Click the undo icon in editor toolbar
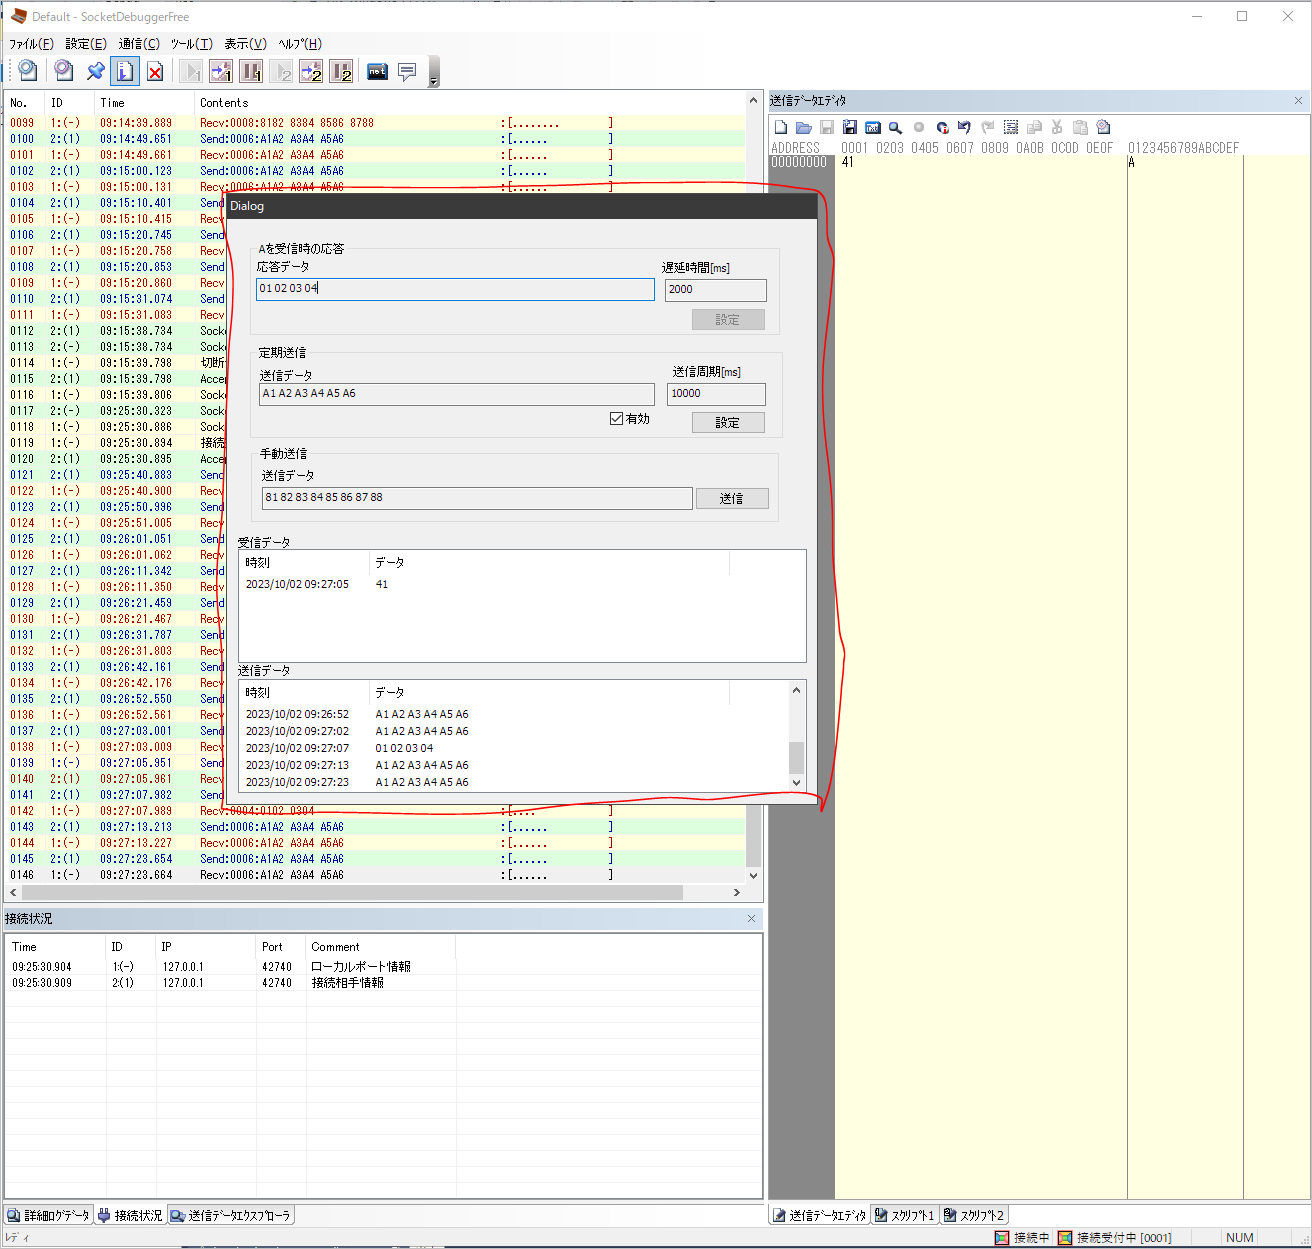Viewport: 1312px width, 1249px height. (964, 127)
